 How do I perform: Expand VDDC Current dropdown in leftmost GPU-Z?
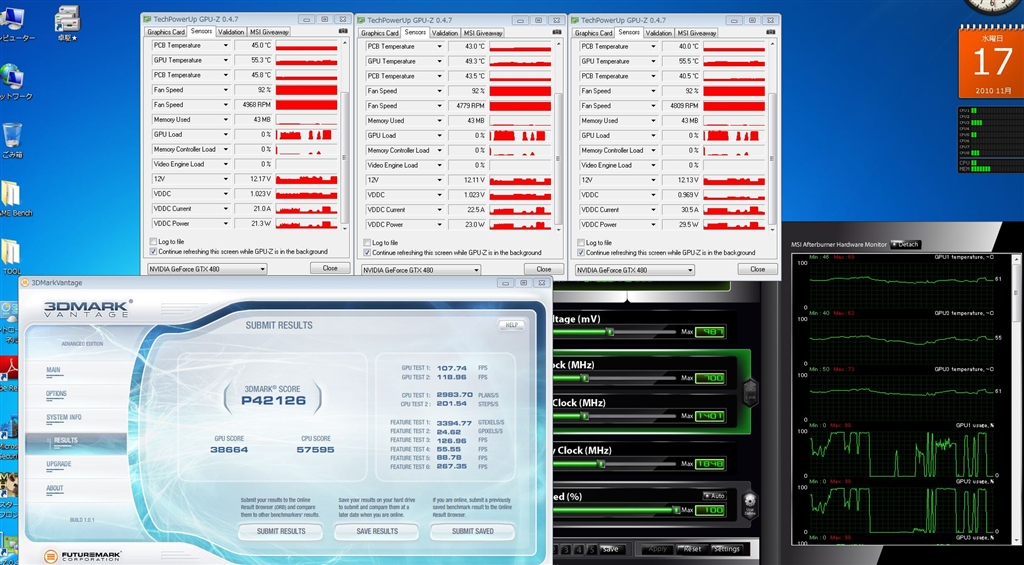(226, 209)
